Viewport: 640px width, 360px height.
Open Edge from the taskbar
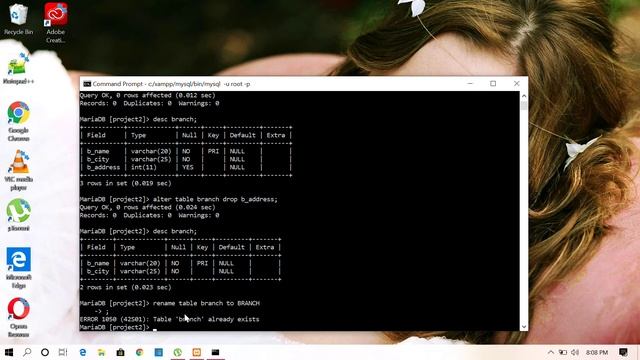(83, 352)
